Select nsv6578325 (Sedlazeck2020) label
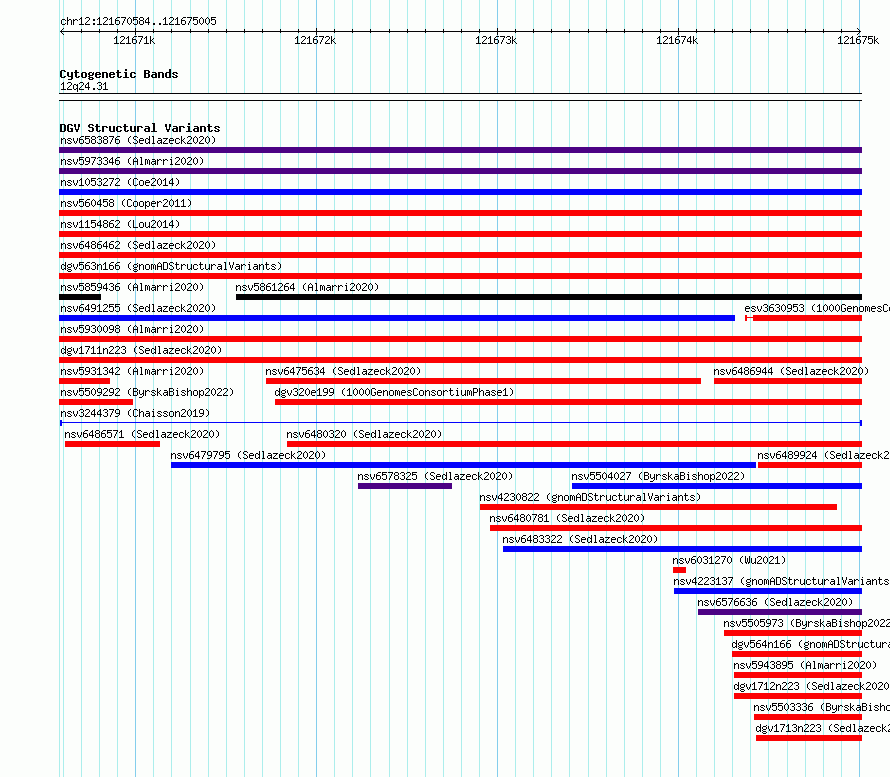Image resolution: width=890 pixels, height=777 pixels. click(x=435, y=476)
